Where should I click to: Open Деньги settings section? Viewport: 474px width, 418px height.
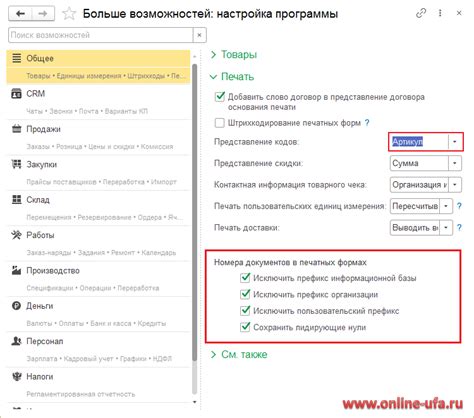point(98,314)
